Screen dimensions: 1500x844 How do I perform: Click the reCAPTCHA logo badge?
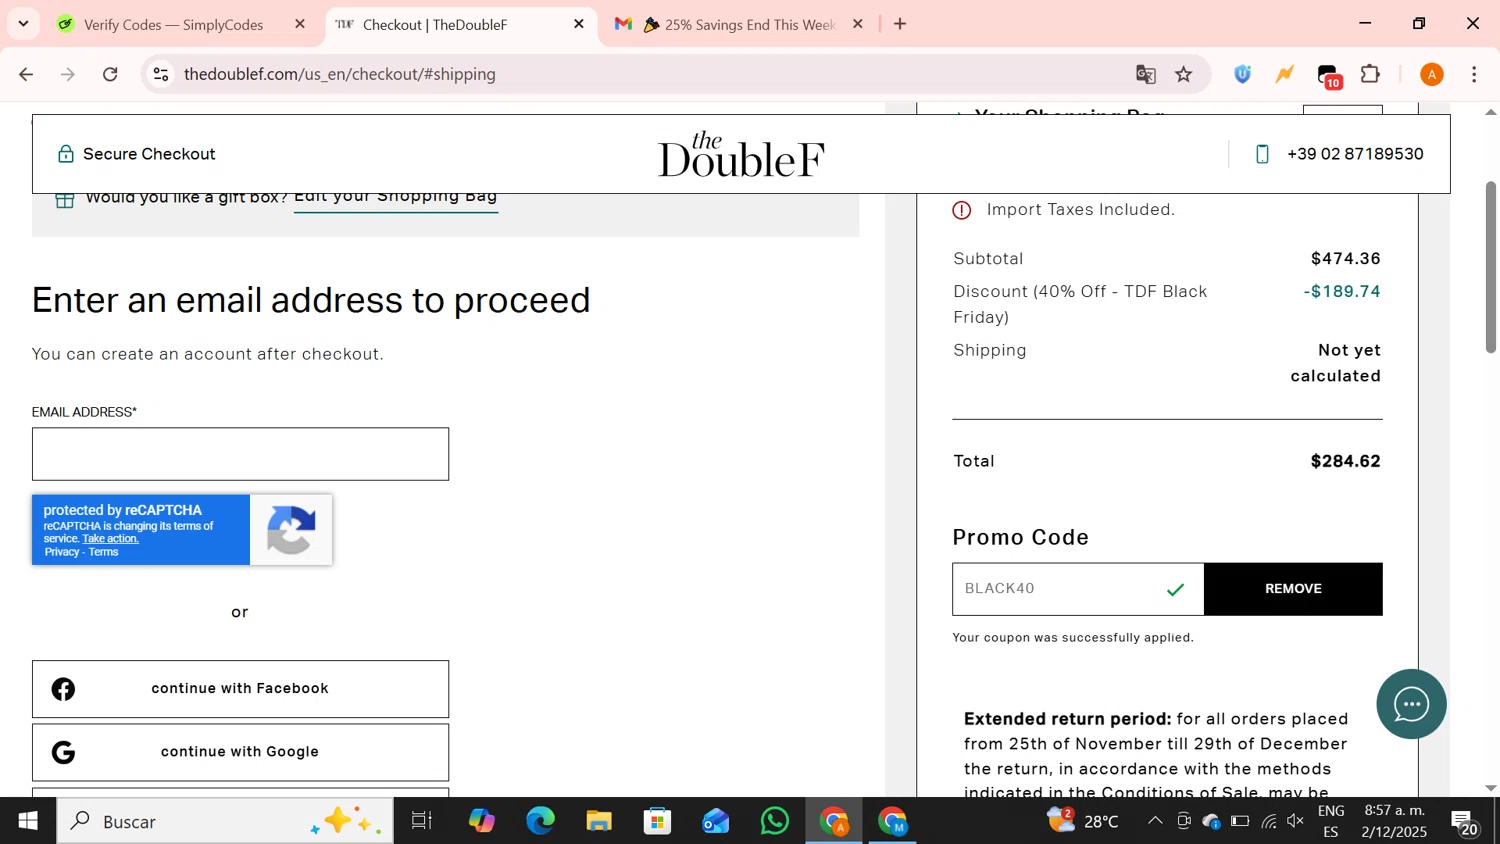coord(291,529)
